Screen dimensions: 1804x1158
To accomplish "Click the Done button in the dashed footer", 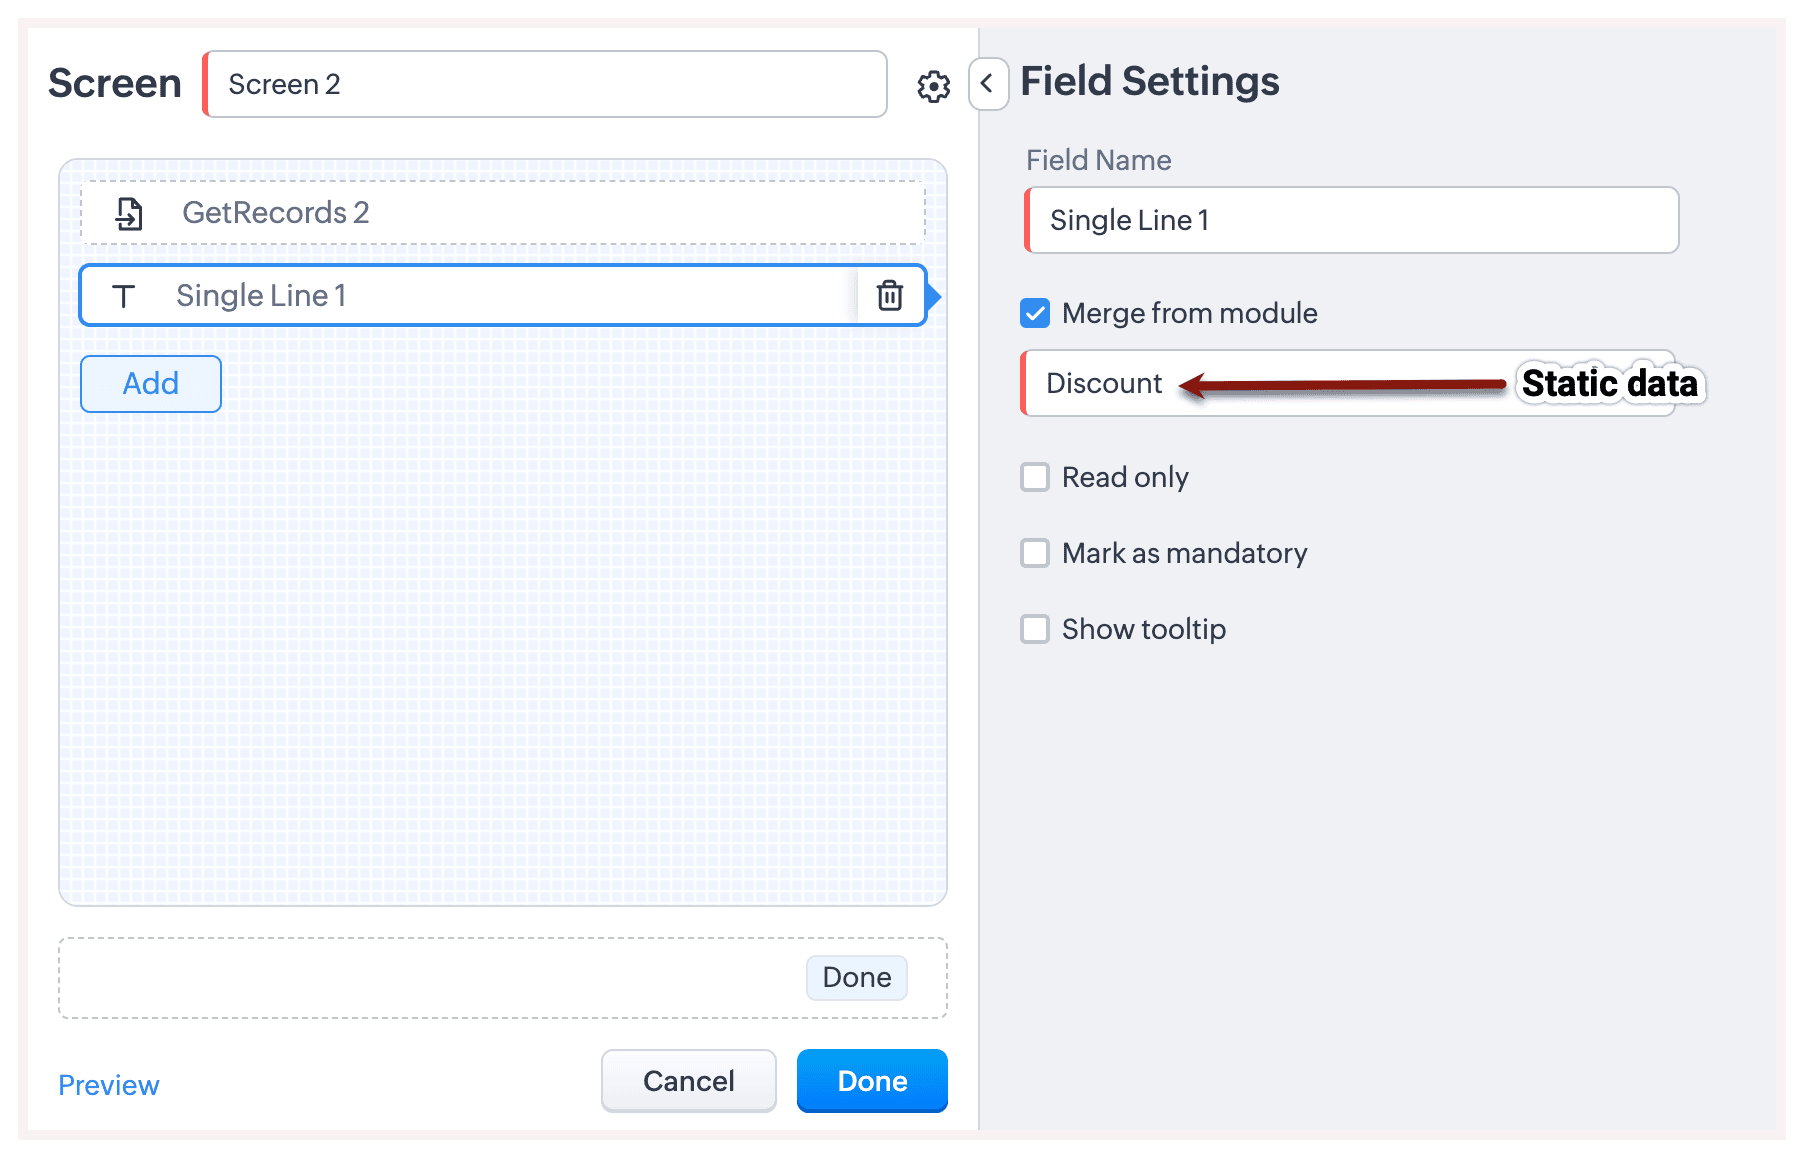I will [x=856, y=977].
